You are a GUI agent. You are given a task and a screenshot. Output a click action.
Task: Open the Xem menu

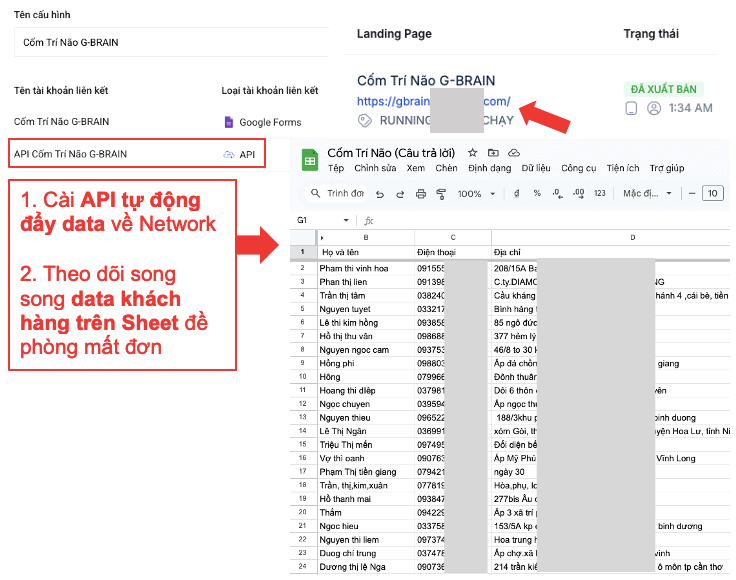point(415,168)
